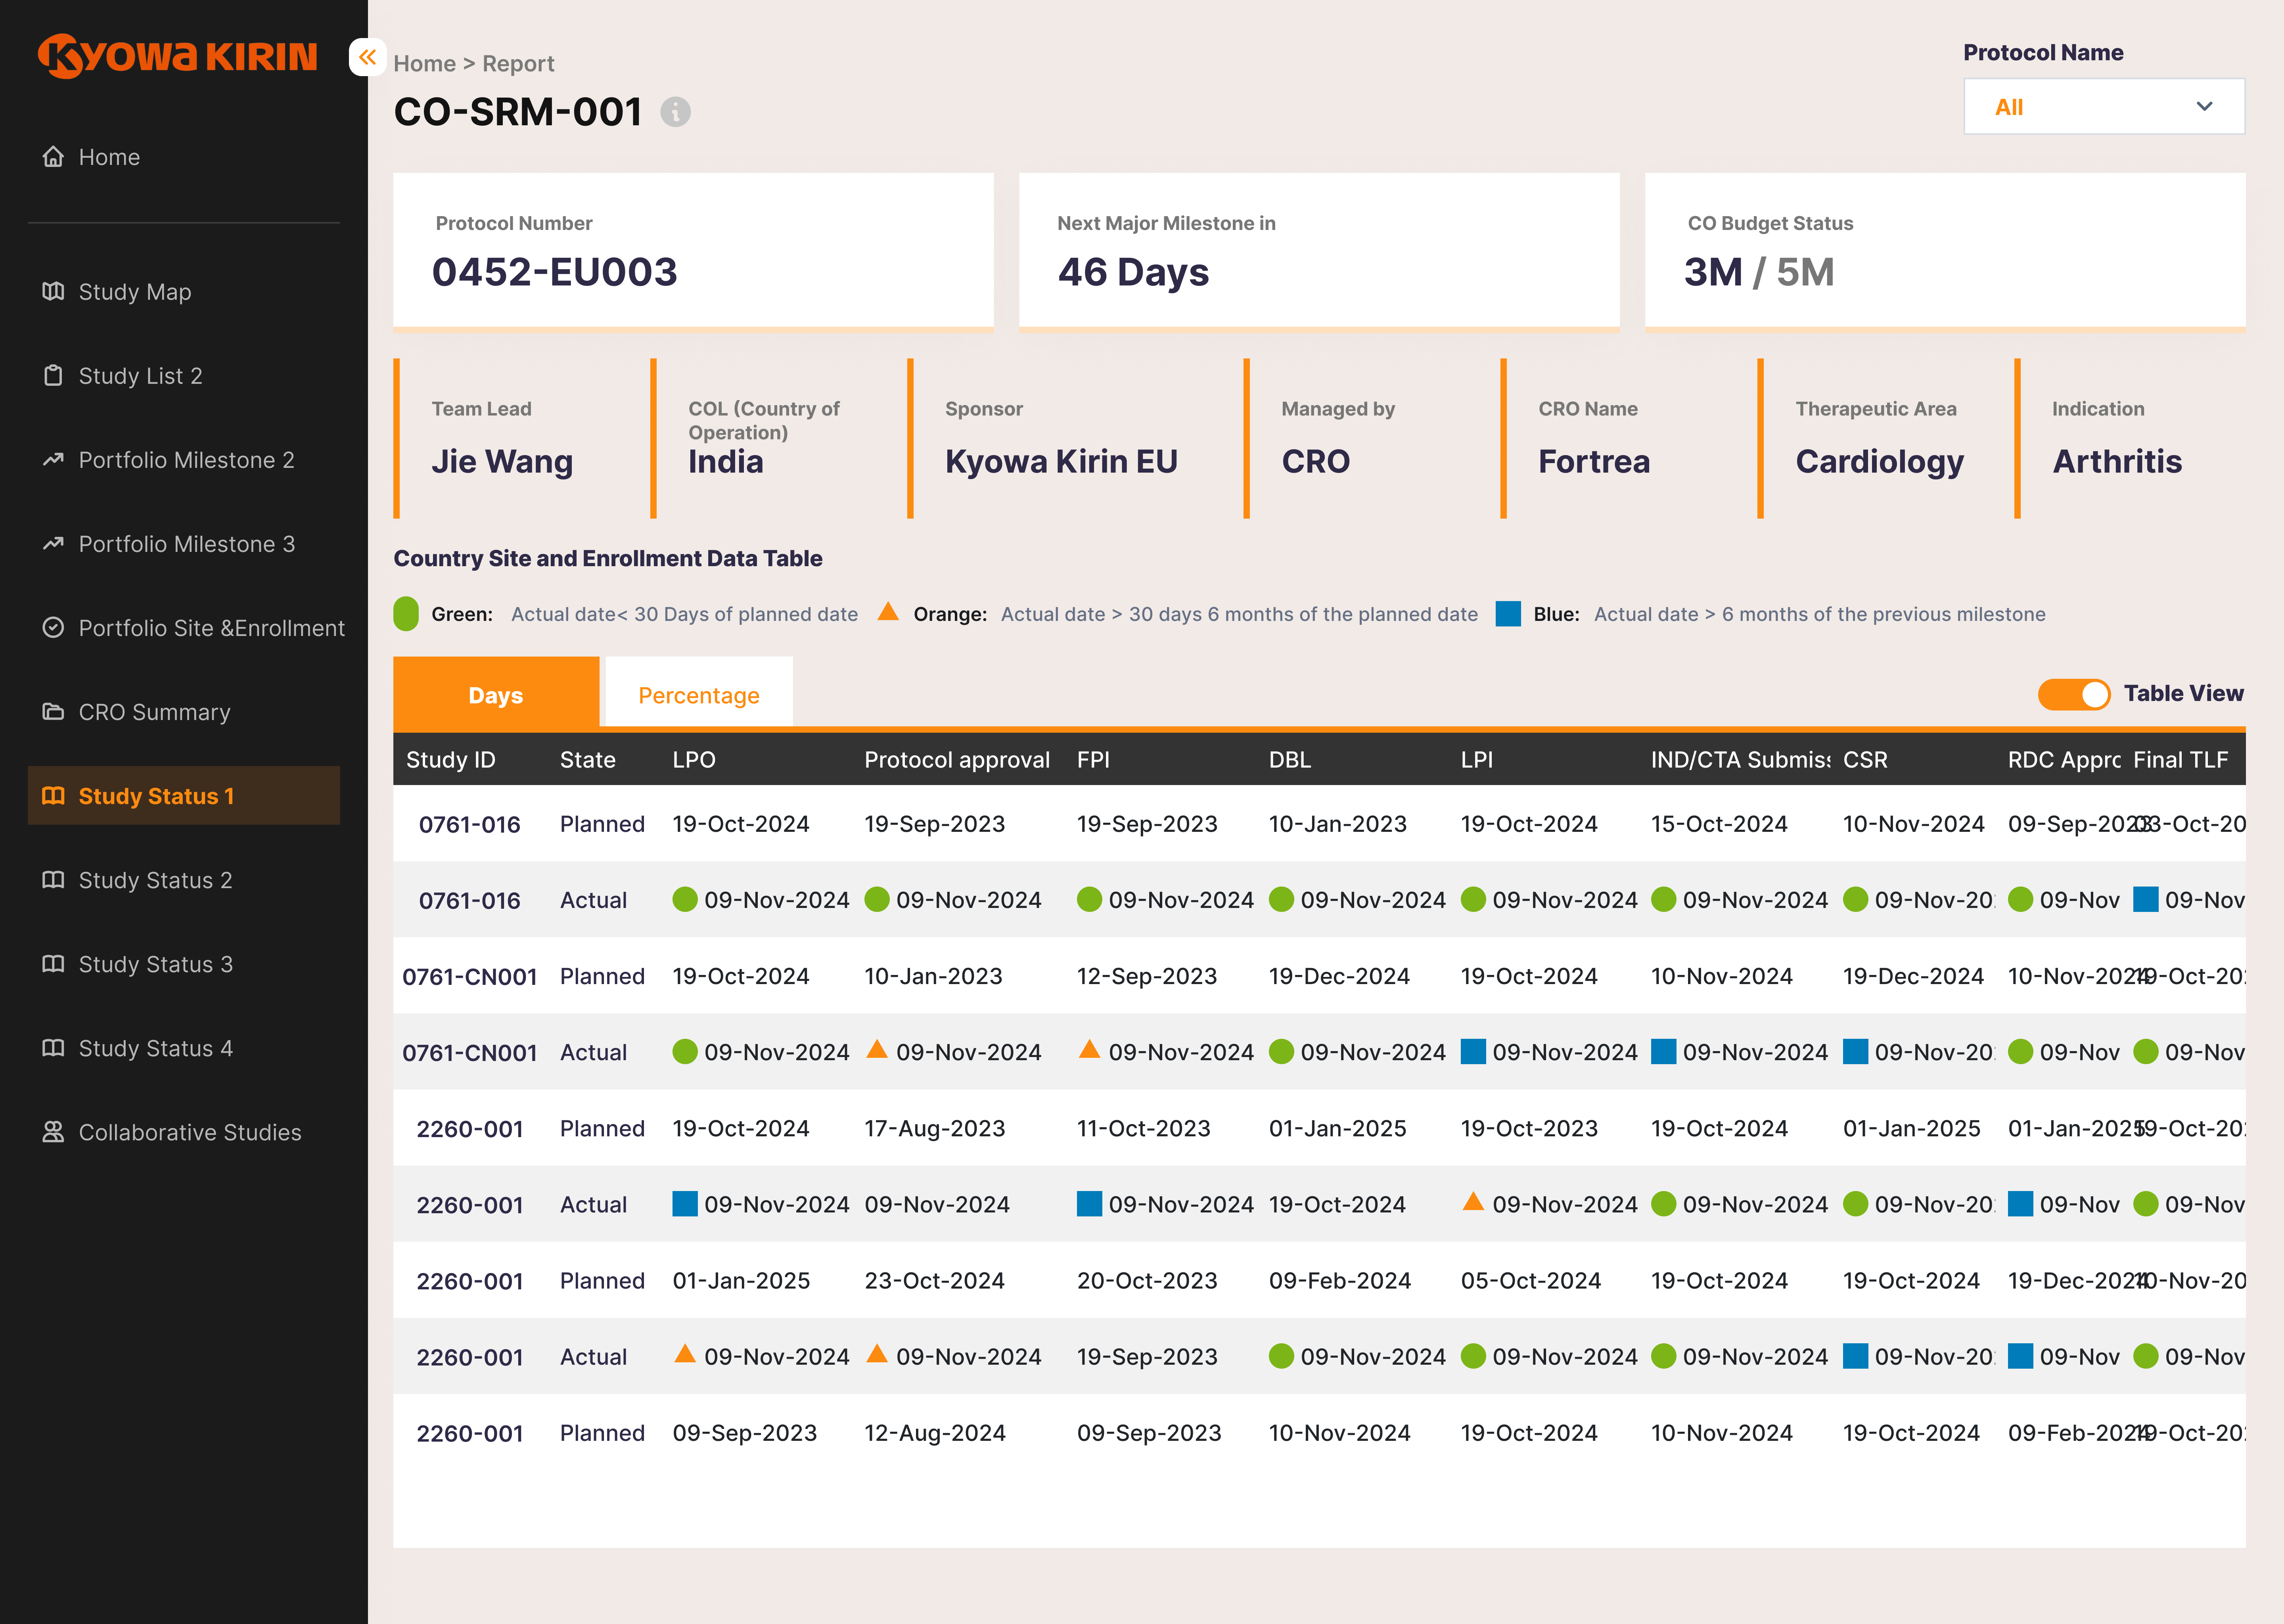Click protocol number 0452-EU003
The height and width of the screenshot is (1624, 2284).
tap(555, 272)
